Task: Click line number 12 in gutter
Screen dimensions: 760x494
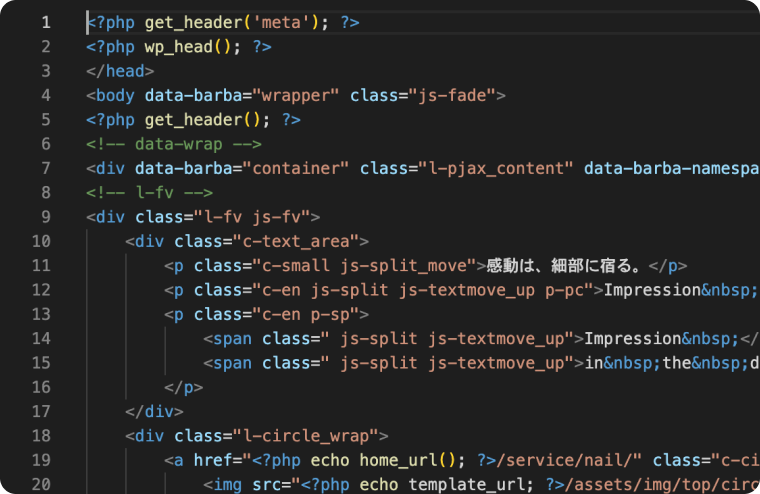Action: tap(41, 289)
